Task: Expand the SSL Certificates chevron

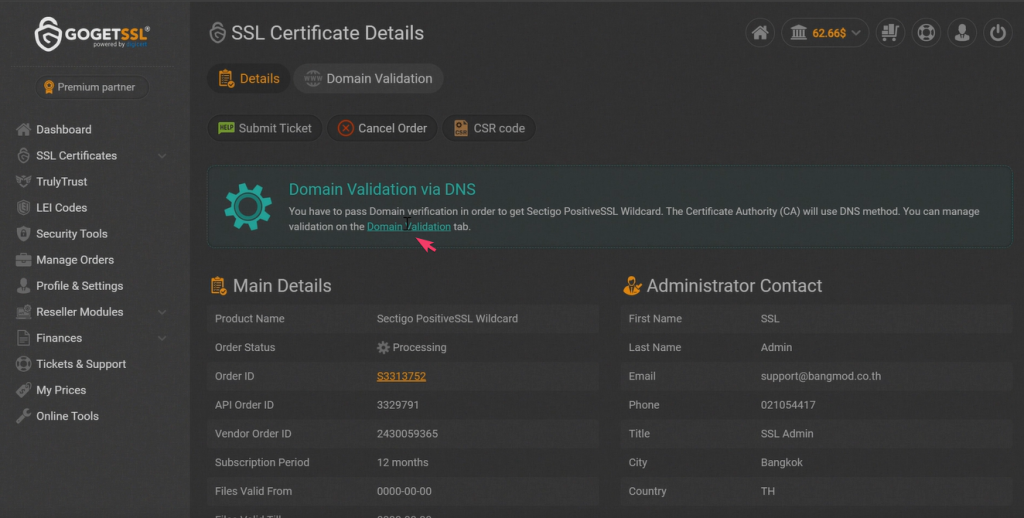Action: coord(162,155)
